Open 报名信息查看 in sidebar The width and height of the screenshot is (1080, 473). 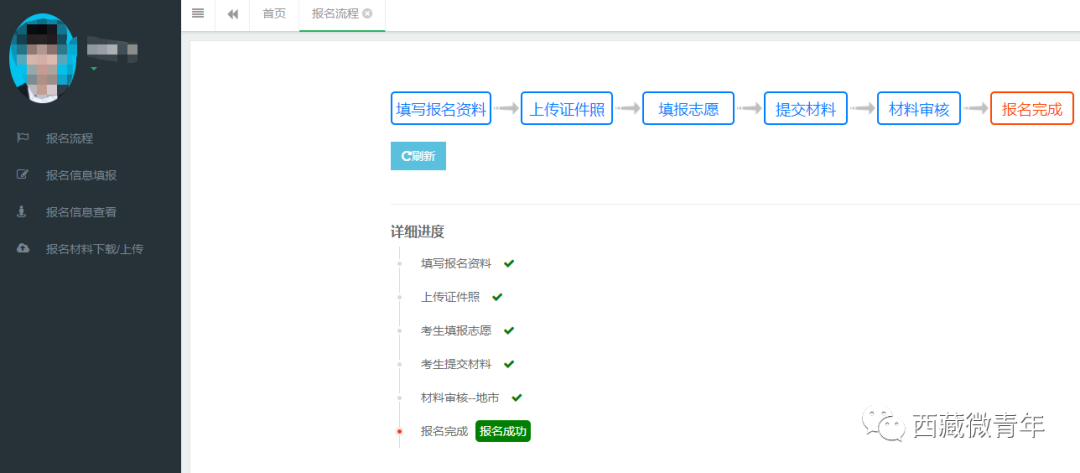pos(81,212)
